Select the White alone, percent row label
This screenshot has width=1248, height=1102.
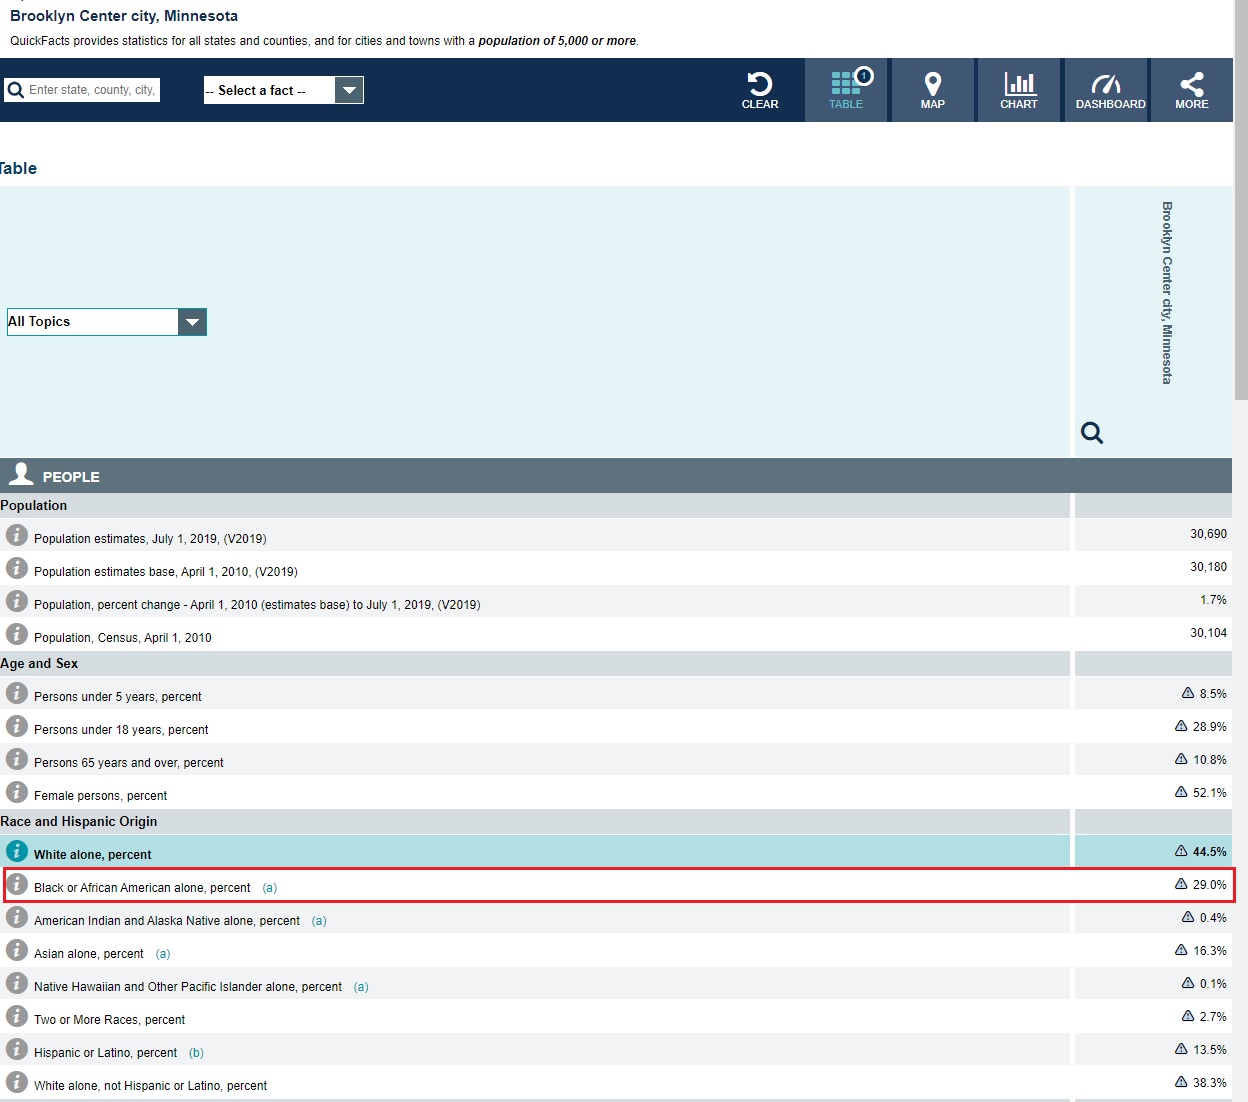[x=93, y=855]
